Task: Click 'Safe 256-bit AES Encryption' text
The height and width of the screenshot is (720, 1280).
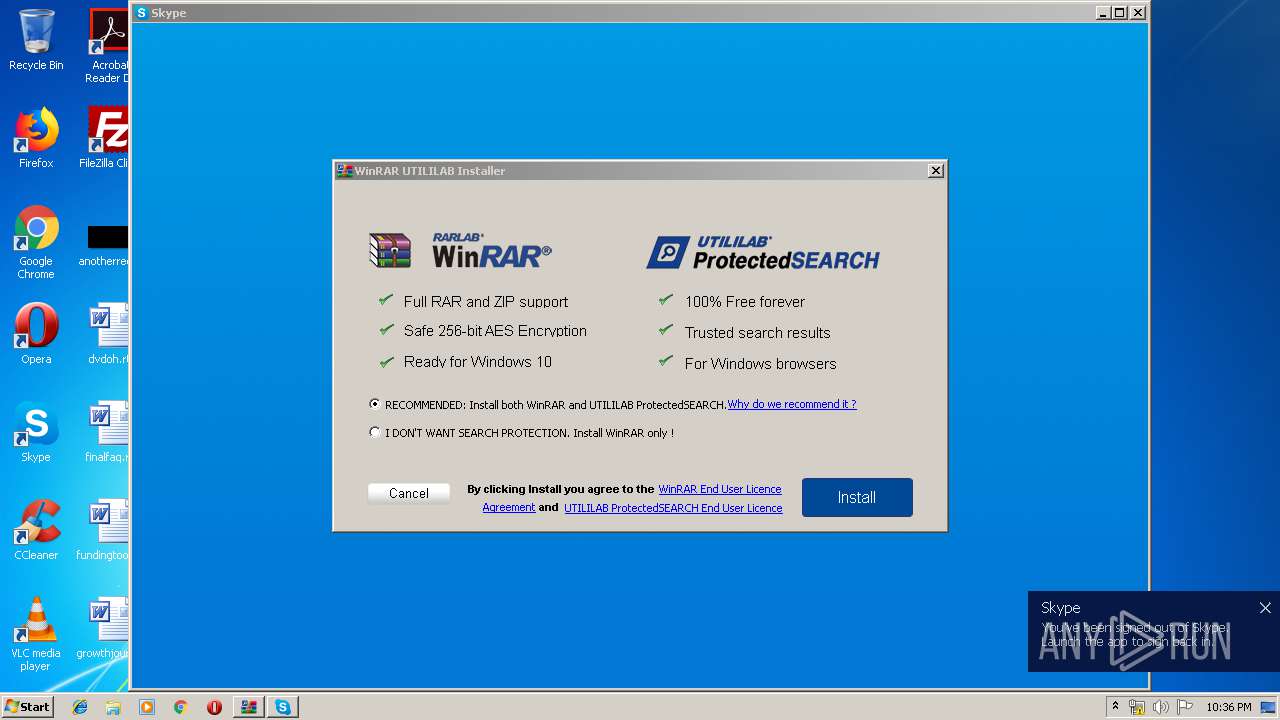Action: tap(495, 331)
